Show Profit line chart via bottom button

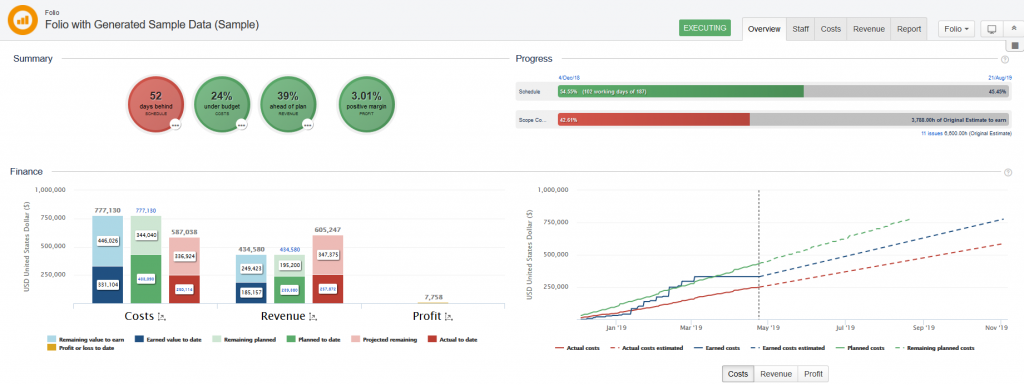tap(813, 374)
